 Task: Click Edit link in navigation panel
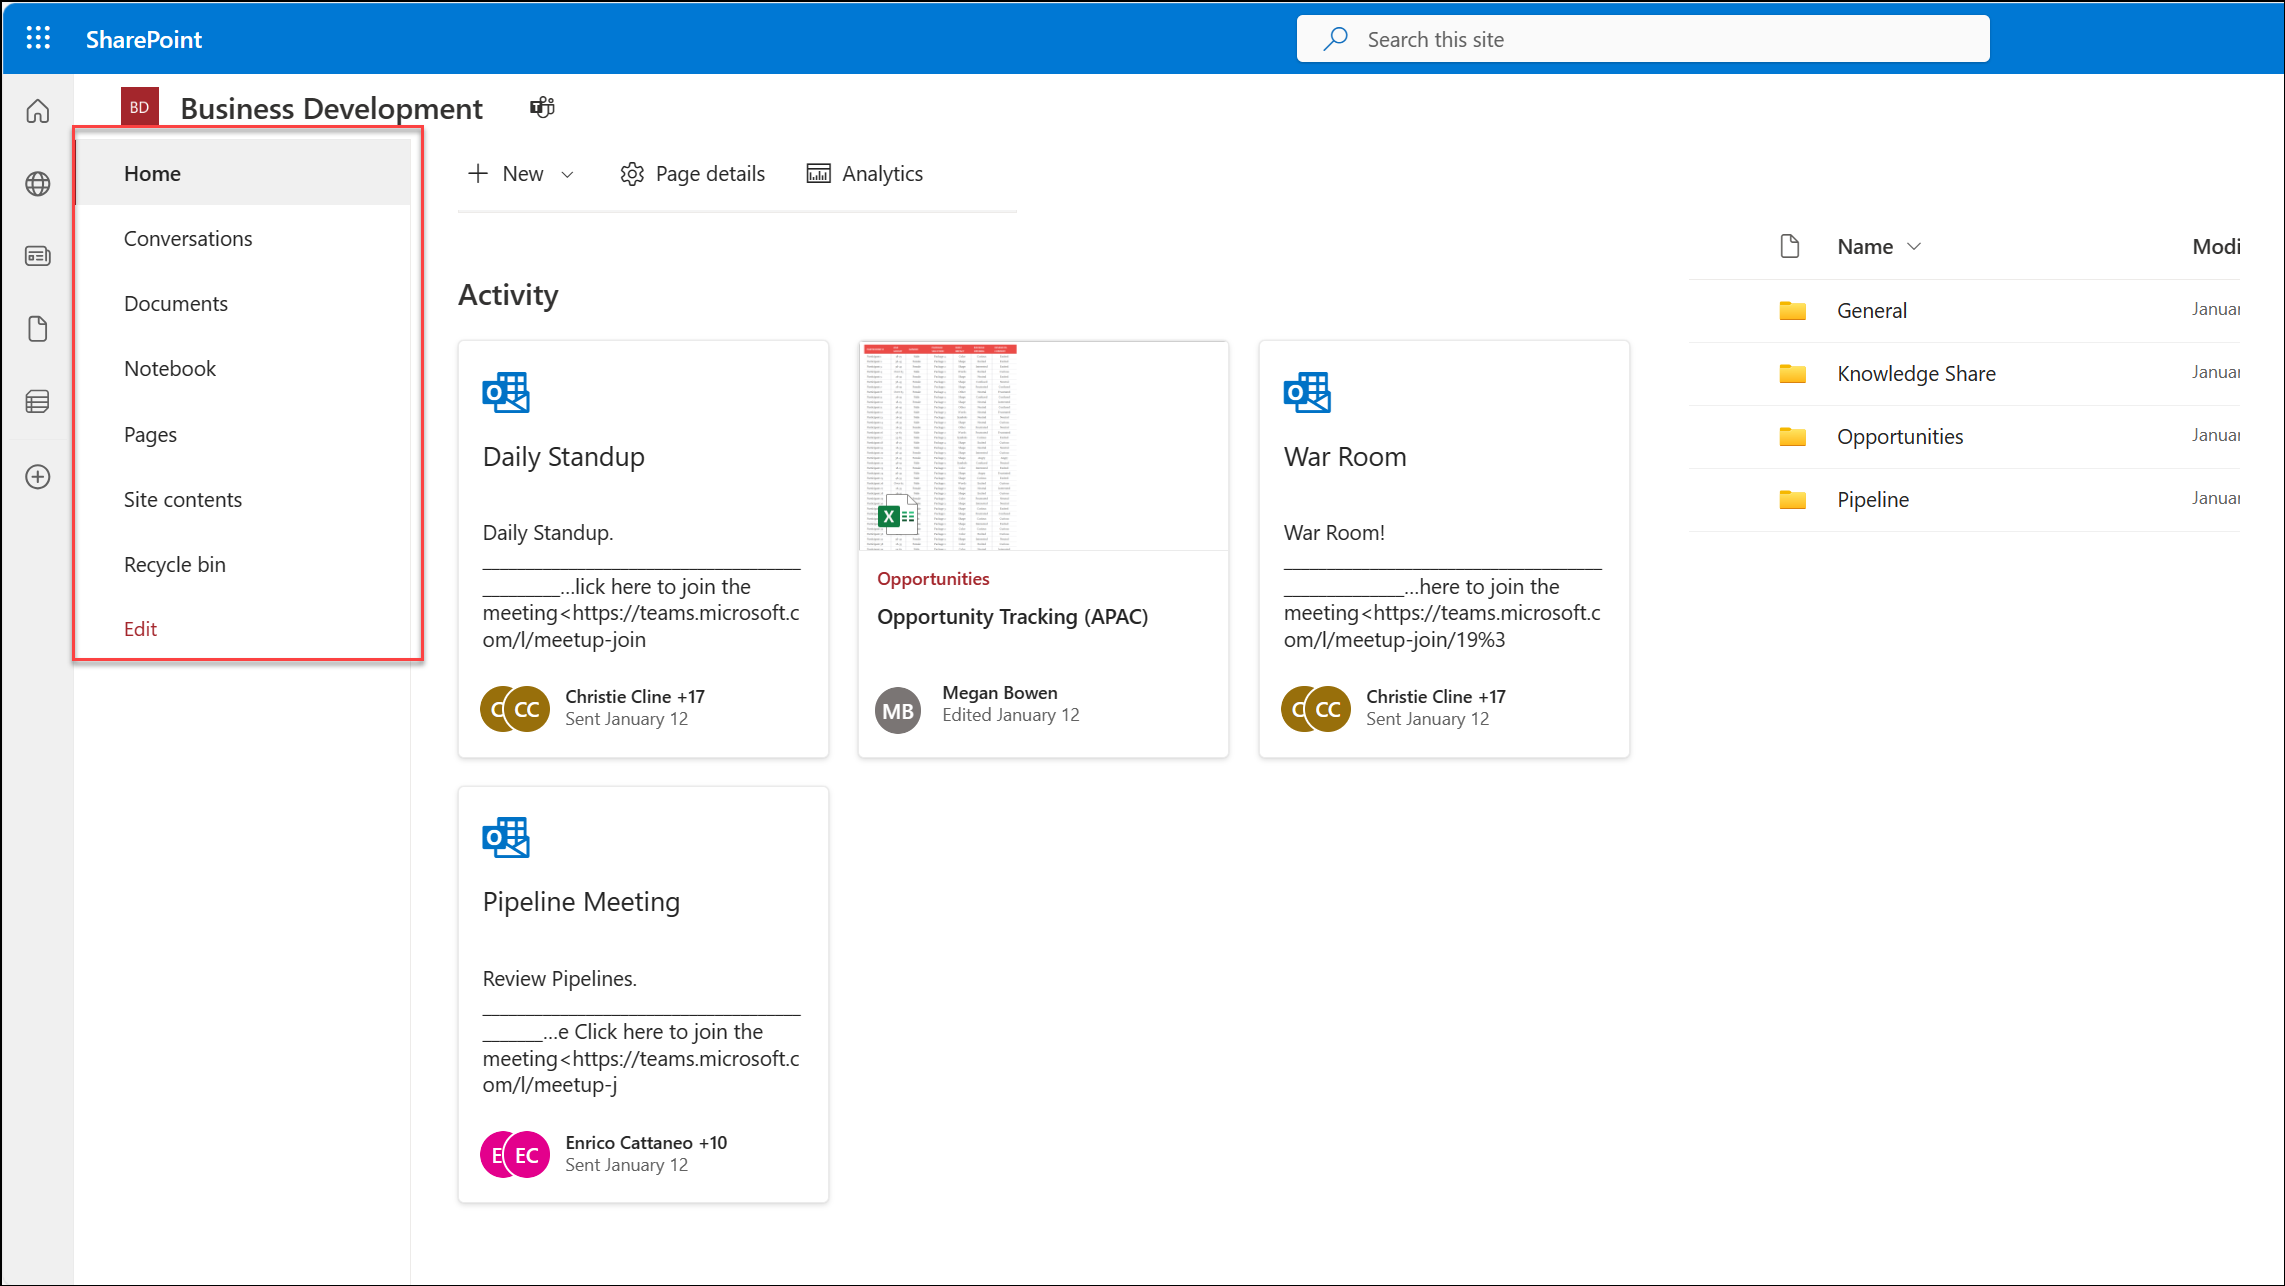pyautogui.click(x=140, y=628)
